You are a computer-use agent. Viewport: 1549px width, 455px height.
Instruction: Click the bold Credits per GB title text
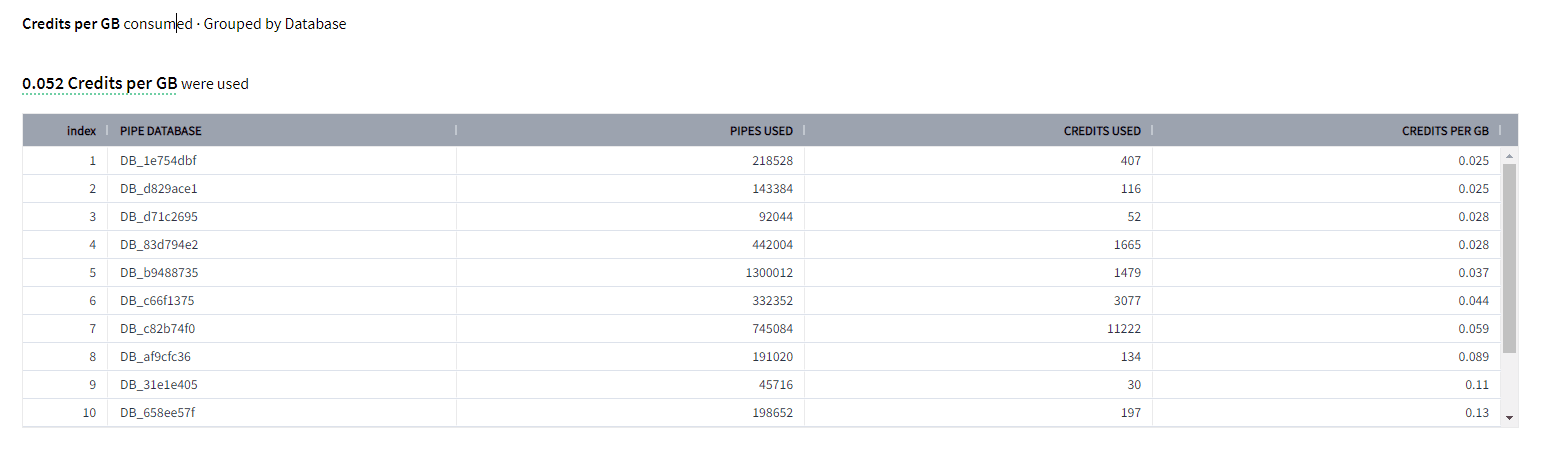[70, 24]
